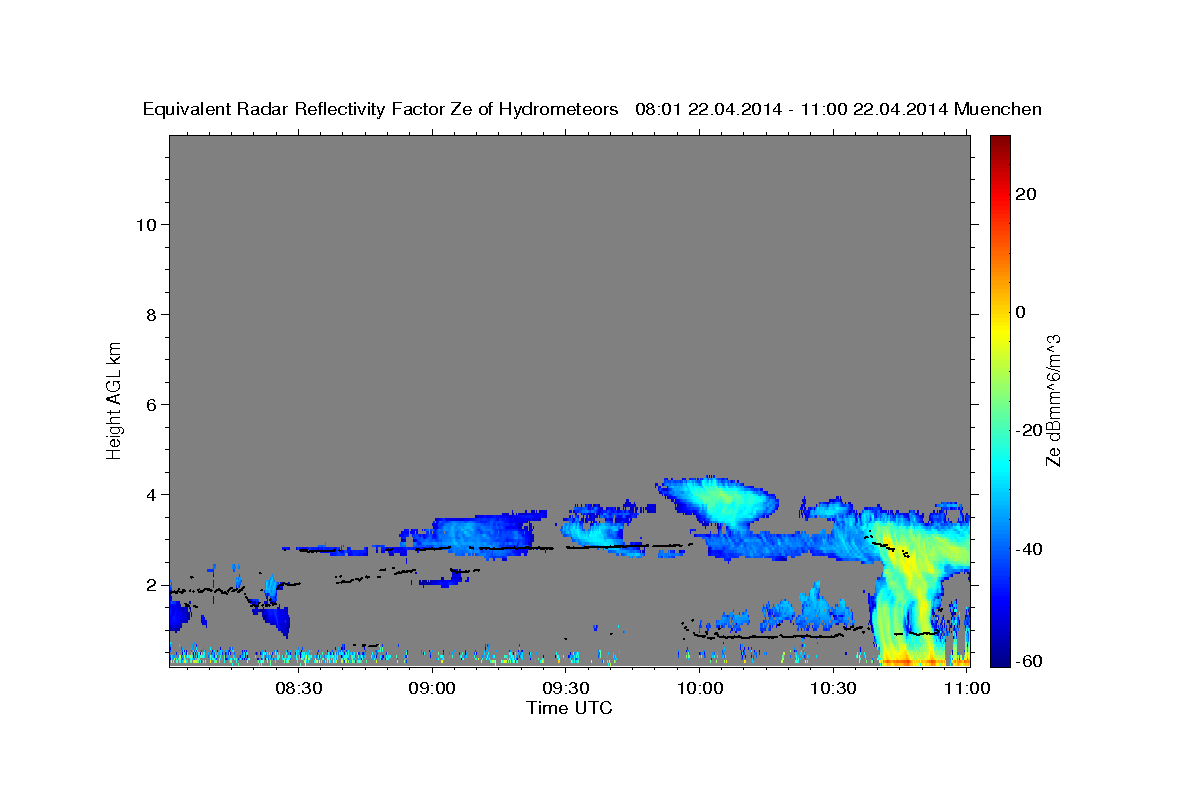
Task: Click the colorbar value -20
Action: click(x=1028, y=430)
